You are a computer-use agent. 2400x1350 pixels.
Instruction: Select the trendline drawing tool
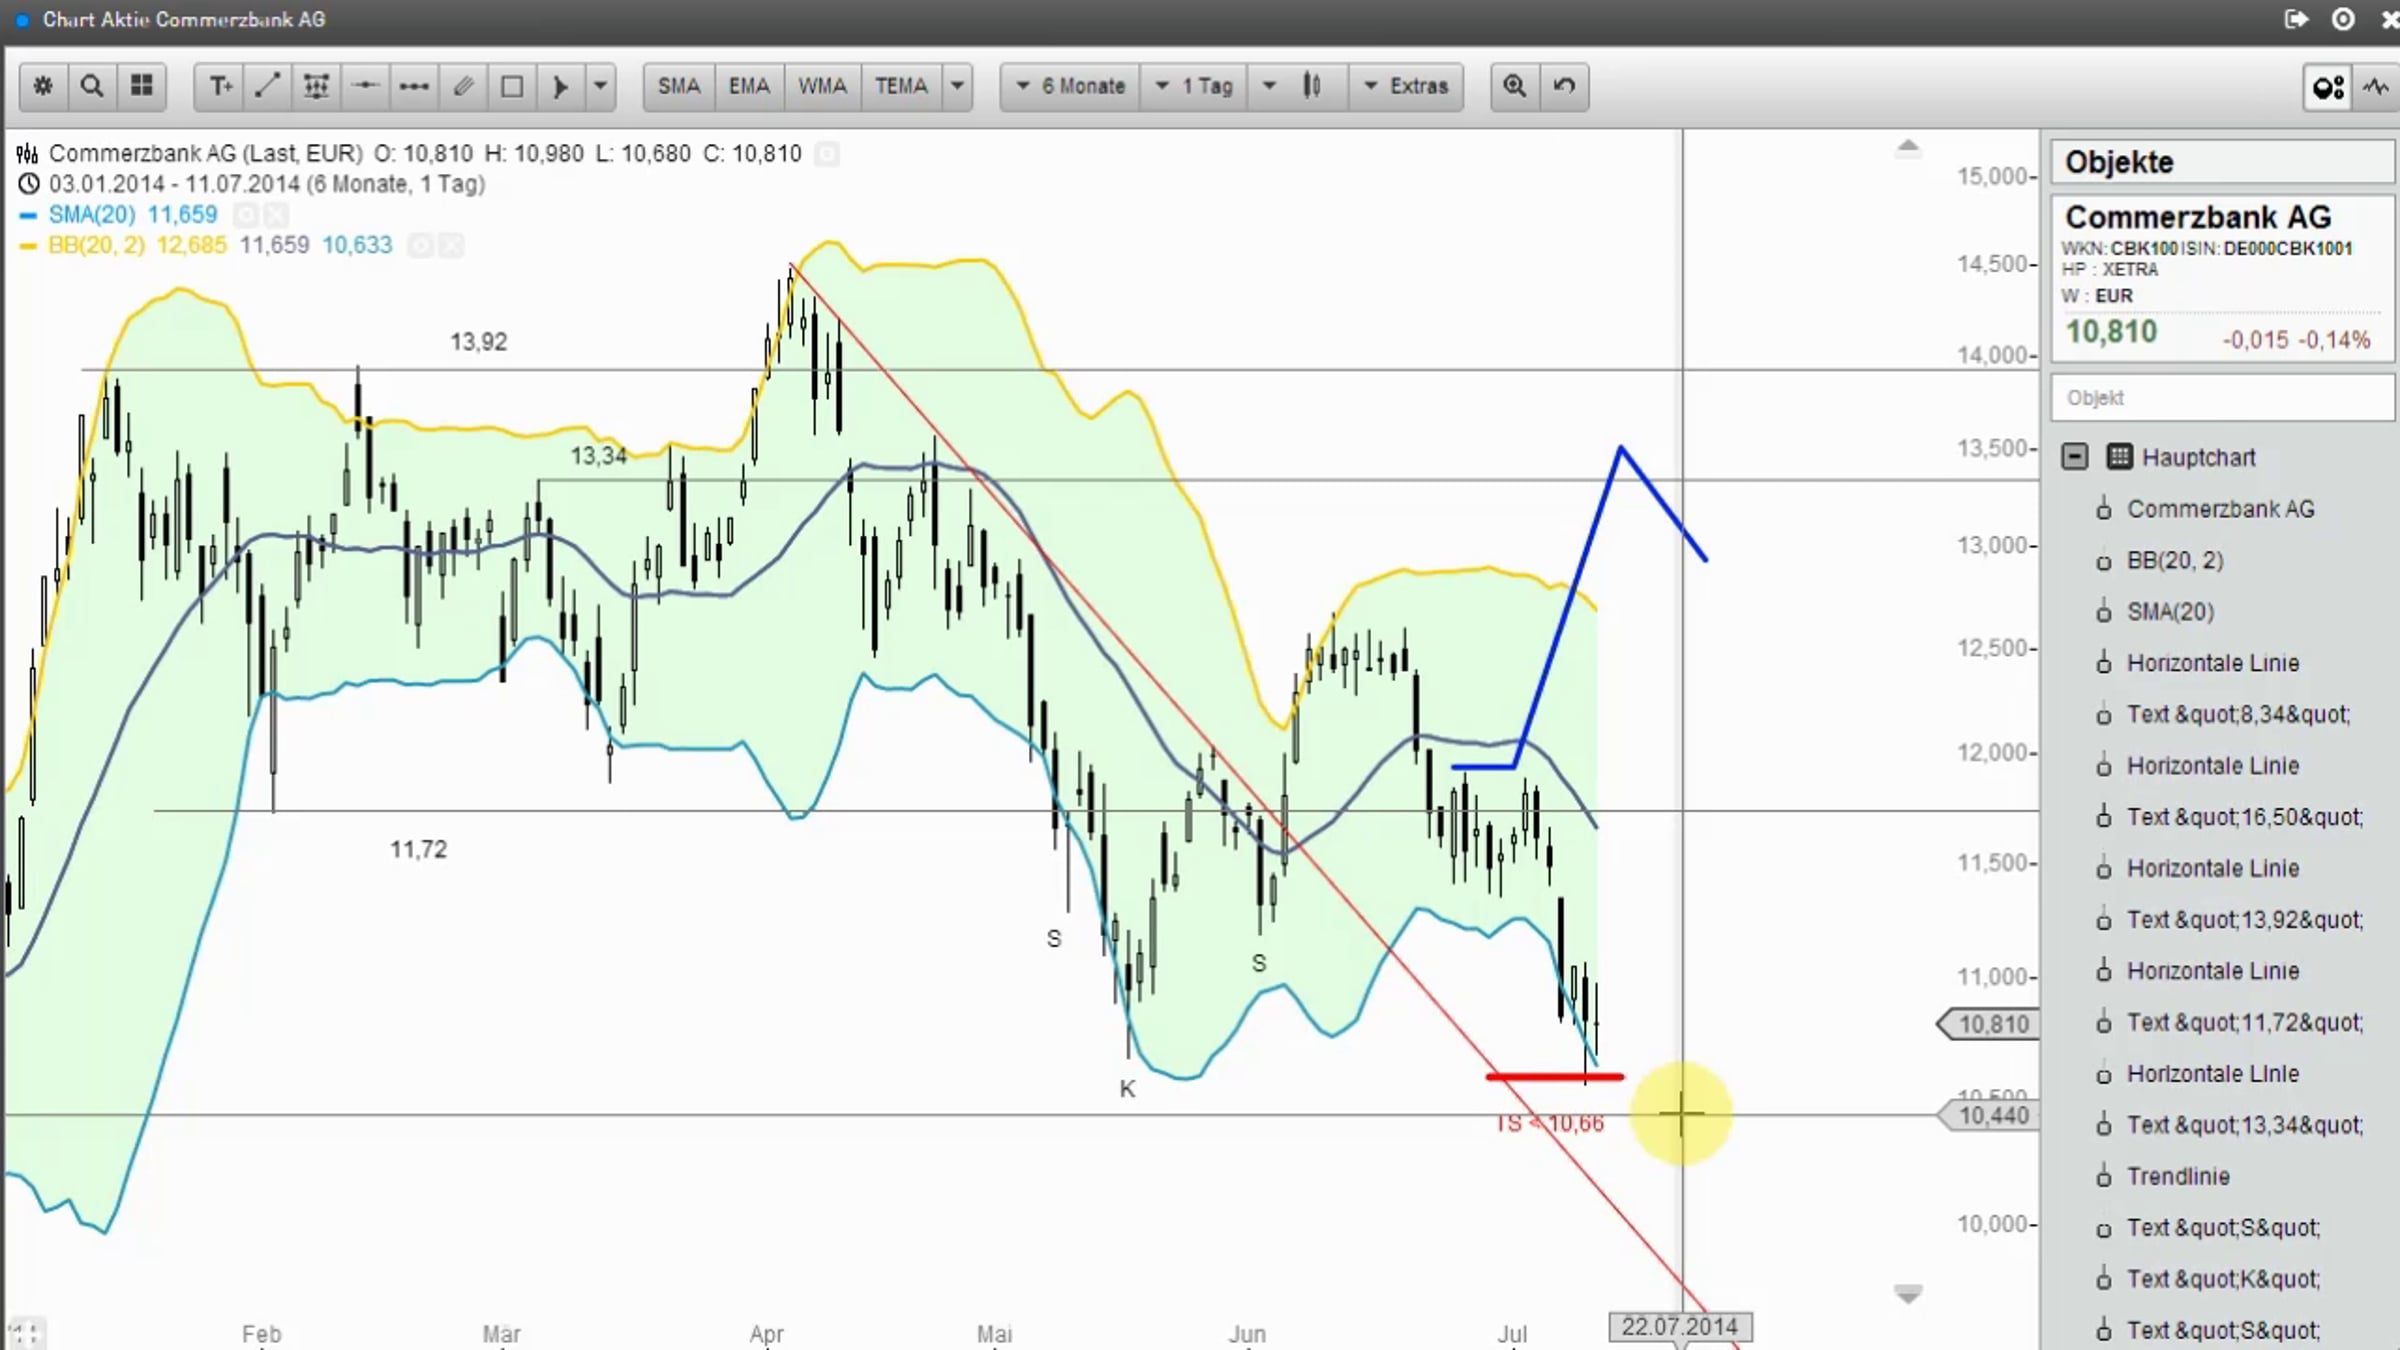pyautogui.click(x=267, y=86)
